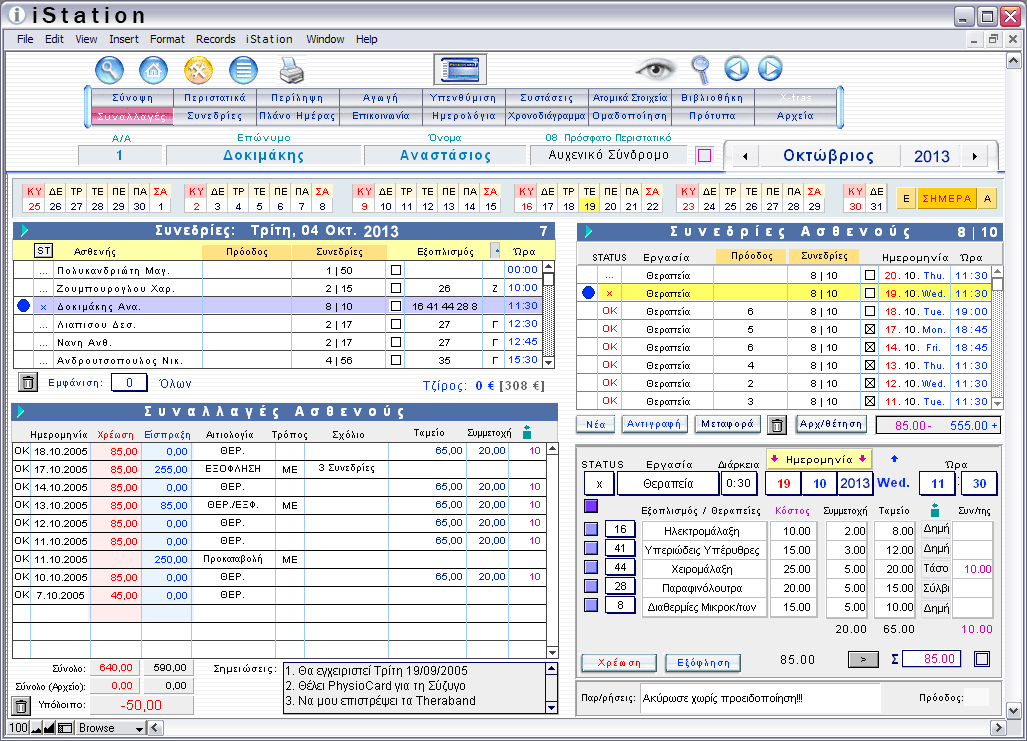Show the blue list view icon

(x=243, y=69)
